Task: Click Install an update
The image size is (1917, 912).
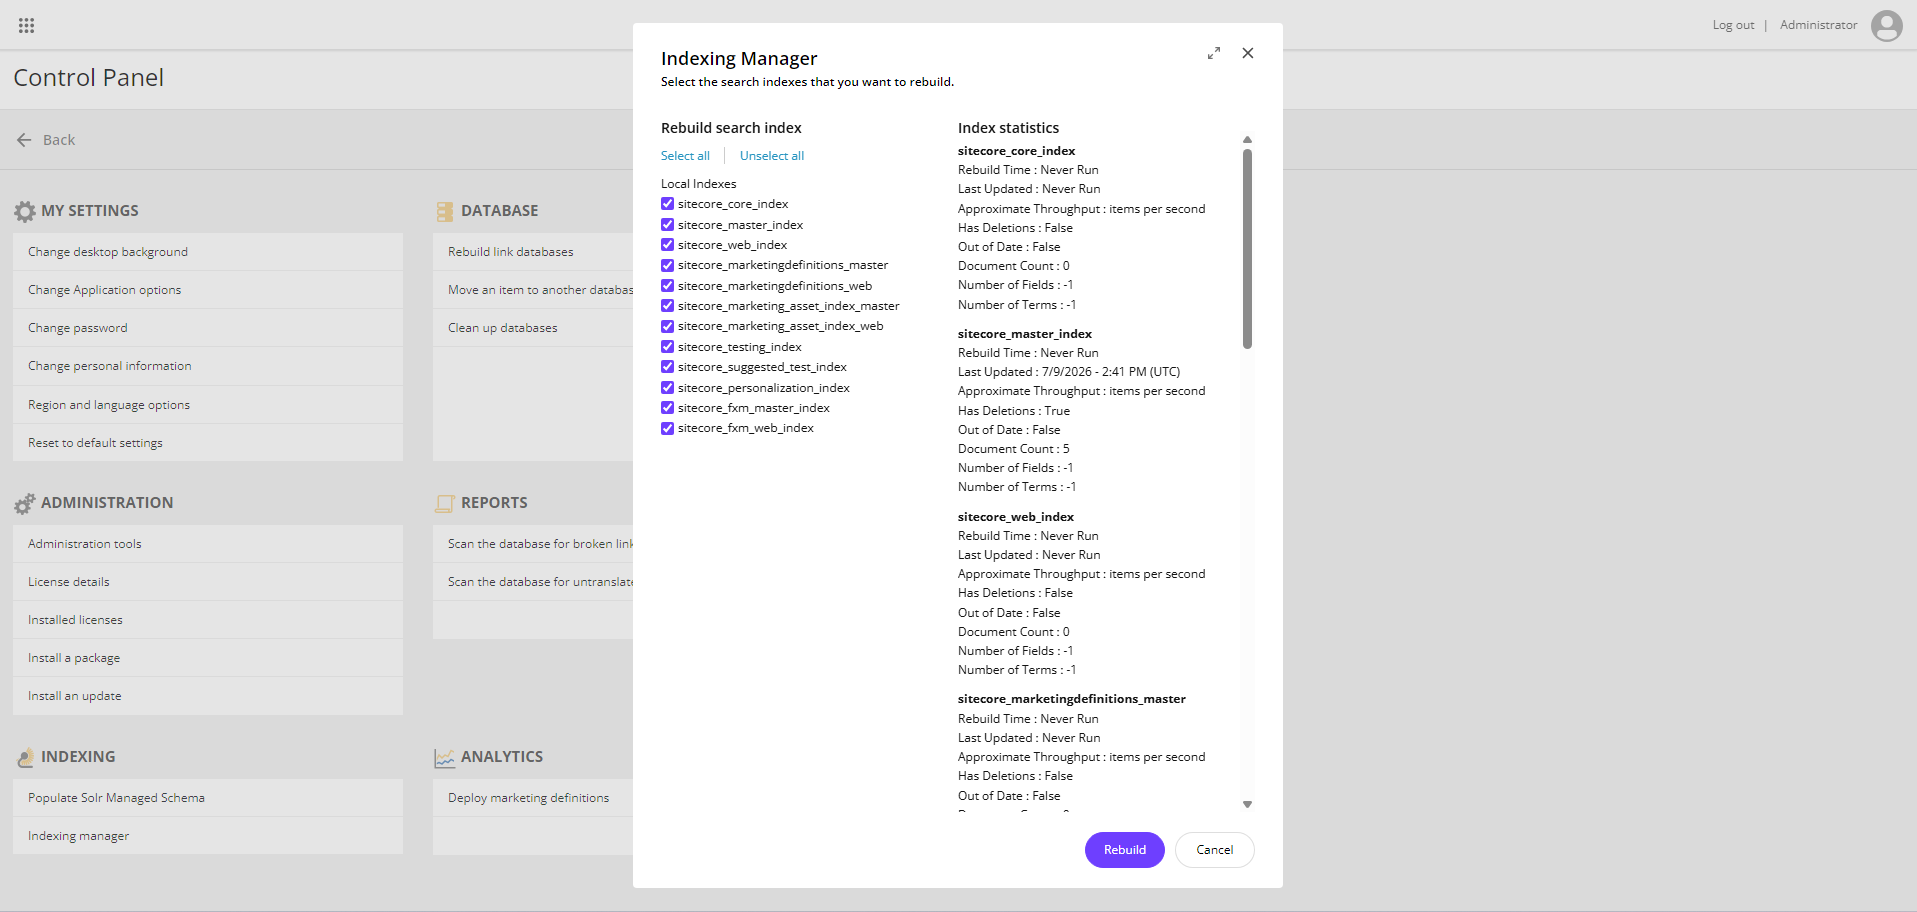Action: pos(208,696)
